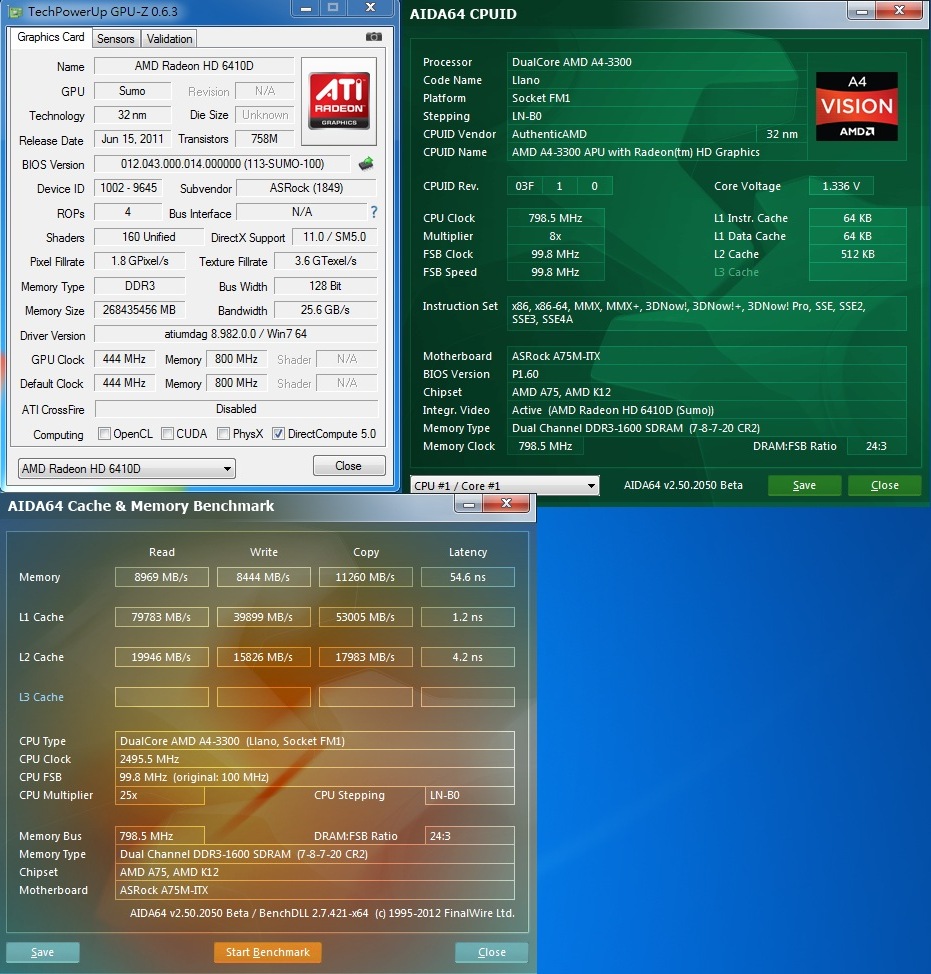Click the L1 Cache Latency value 1.2 ns
931x974 pixels.
pyautogui.click(x=468, y=617)
